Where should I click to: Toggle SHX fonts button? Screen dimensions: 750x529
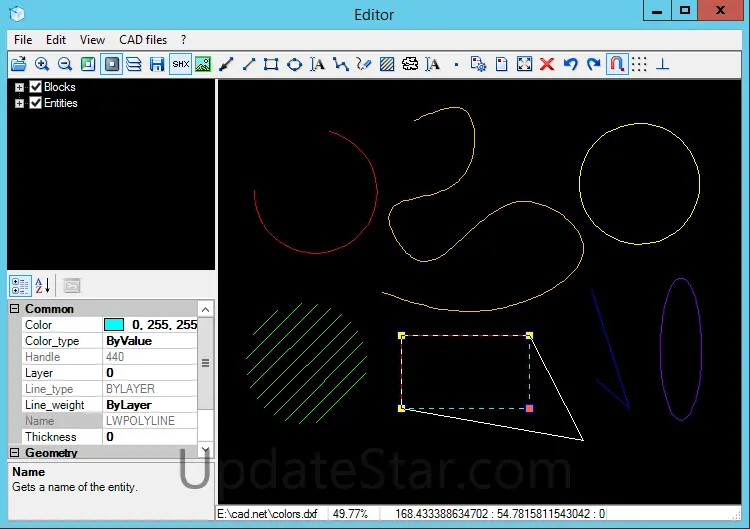[181, 64]
